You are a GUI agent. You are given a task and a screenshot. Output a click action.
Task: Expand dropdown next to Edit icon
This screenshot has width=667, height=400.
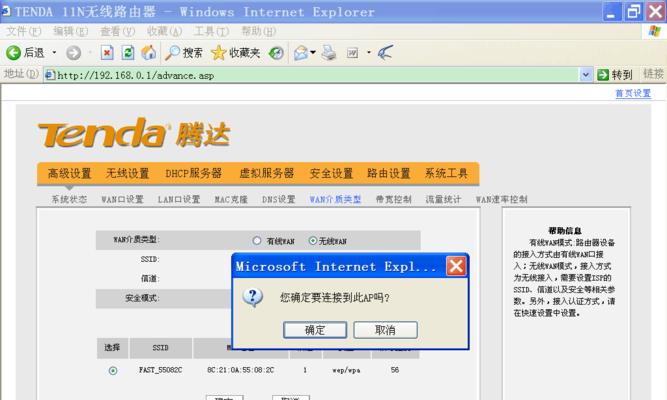pyautogui.click(x=369, y=52)
